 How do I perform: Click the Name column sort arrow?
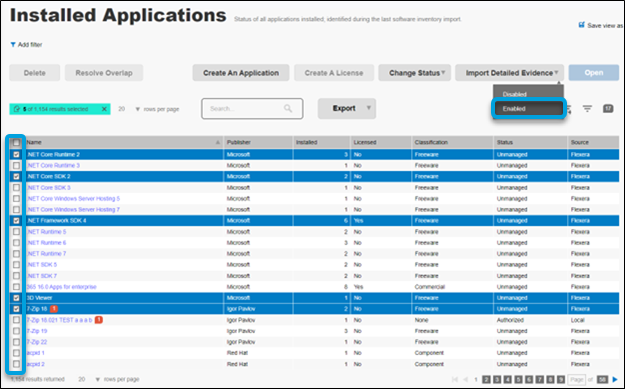click(218, 142)
